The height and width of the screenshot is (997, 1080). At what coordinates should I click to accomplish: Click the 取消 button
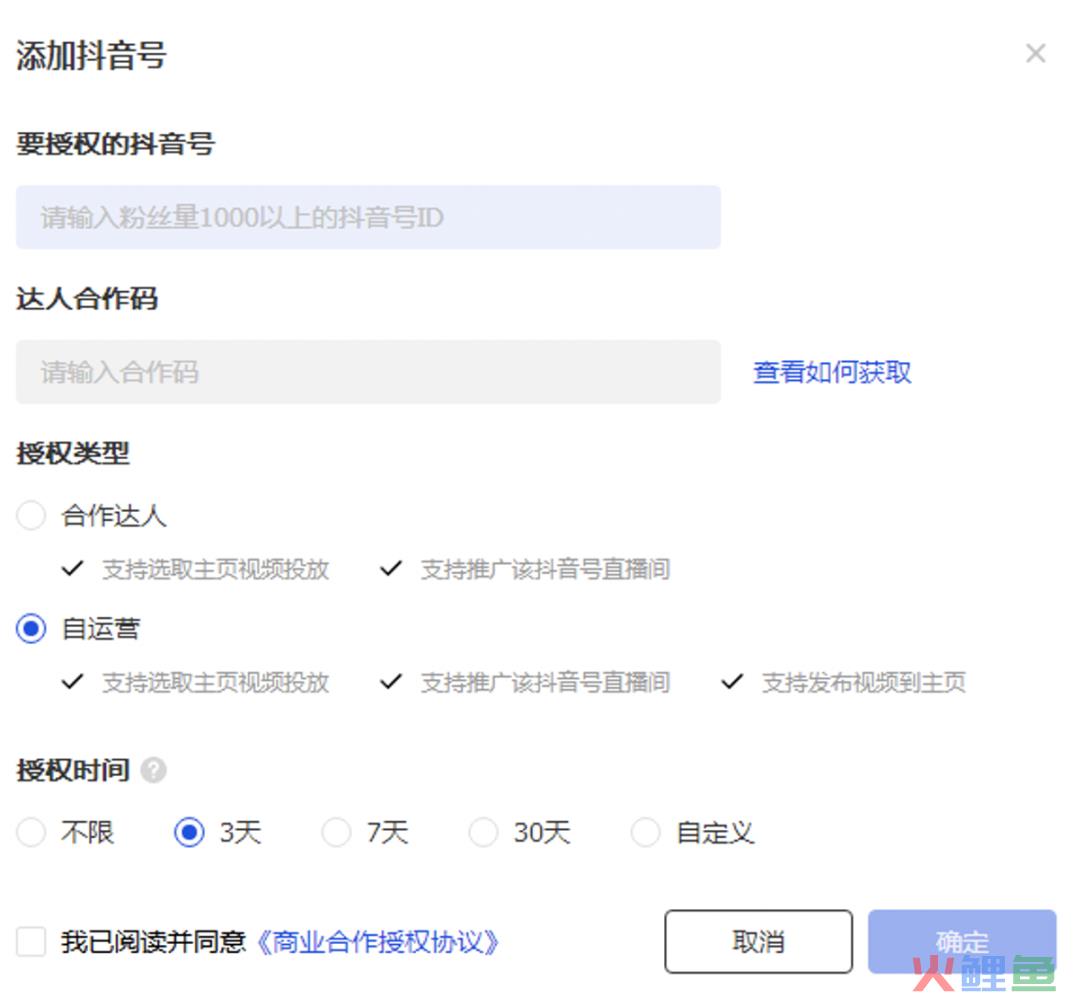[x=758, y=941]
